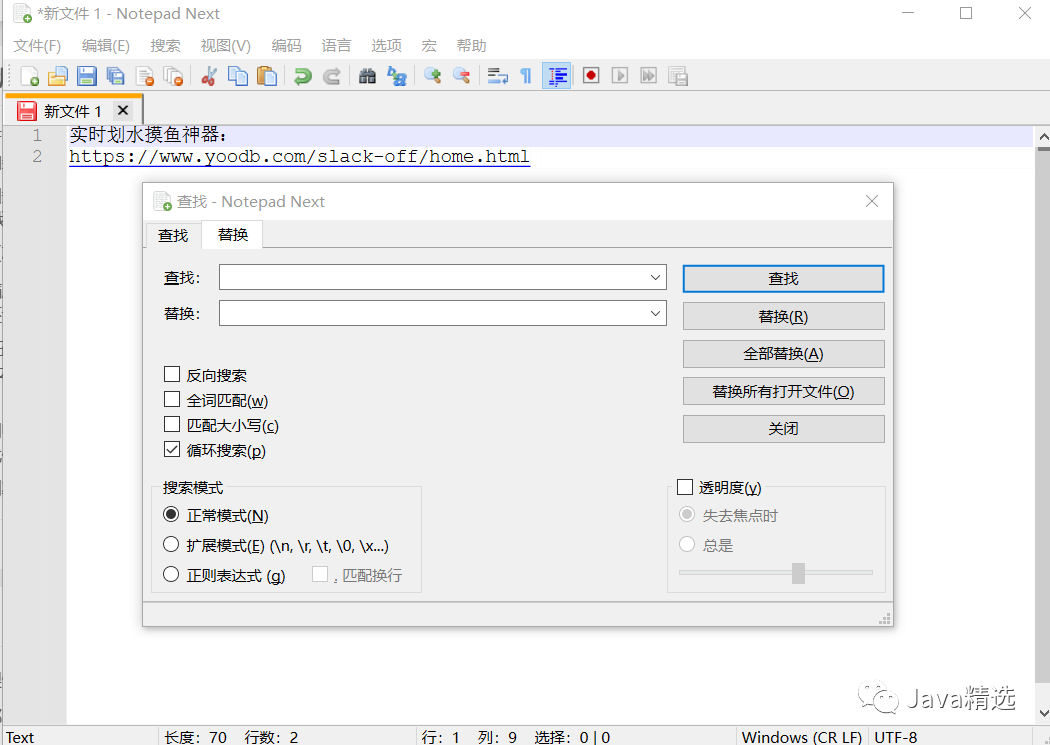
Task: Create a new file with toolbar icon
Action: 29,76
